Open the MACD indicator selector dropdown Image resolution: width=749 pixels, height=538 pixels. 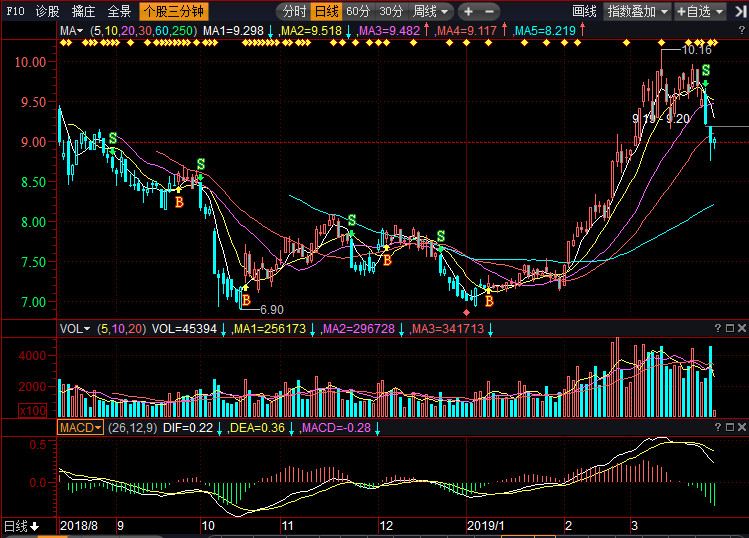81,427
